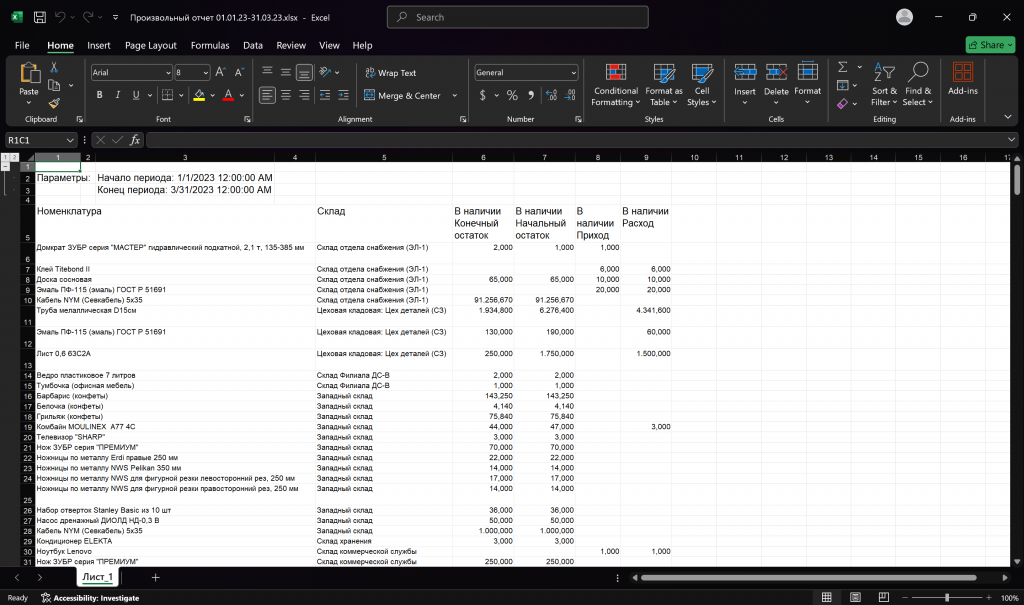Open the Formulas tab

tap(210, 45)
